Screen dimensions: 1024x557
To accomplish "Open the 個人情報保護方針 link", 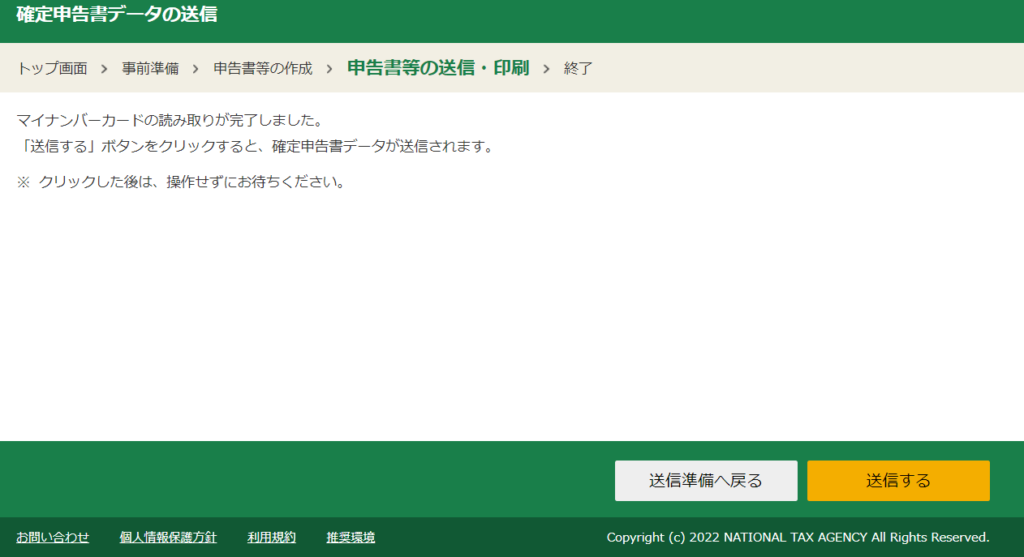I will [x=168, y=537].
